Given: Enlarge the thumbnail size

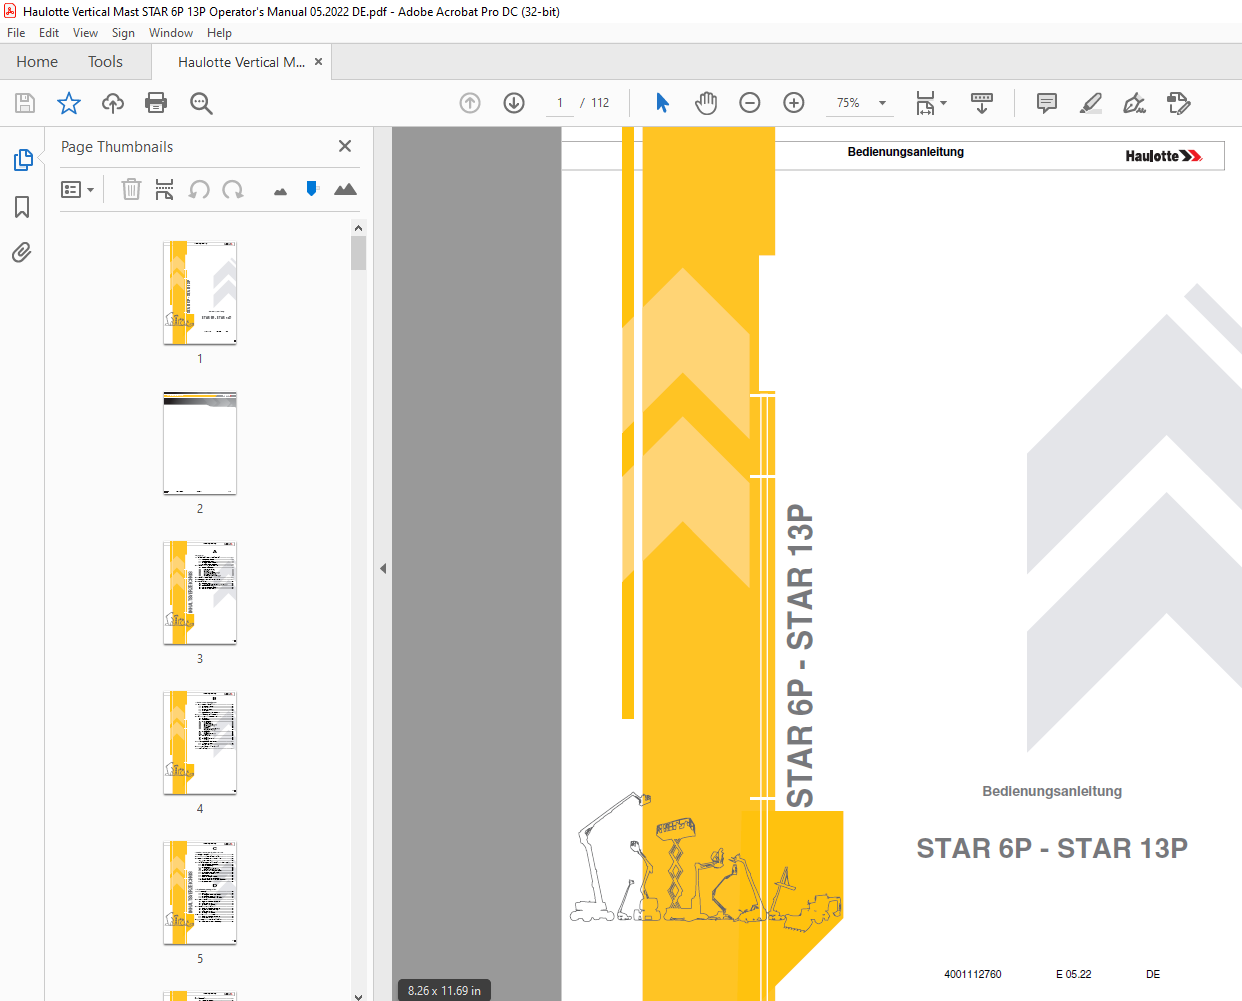Looking at the screenshot, I should (345, 188).
